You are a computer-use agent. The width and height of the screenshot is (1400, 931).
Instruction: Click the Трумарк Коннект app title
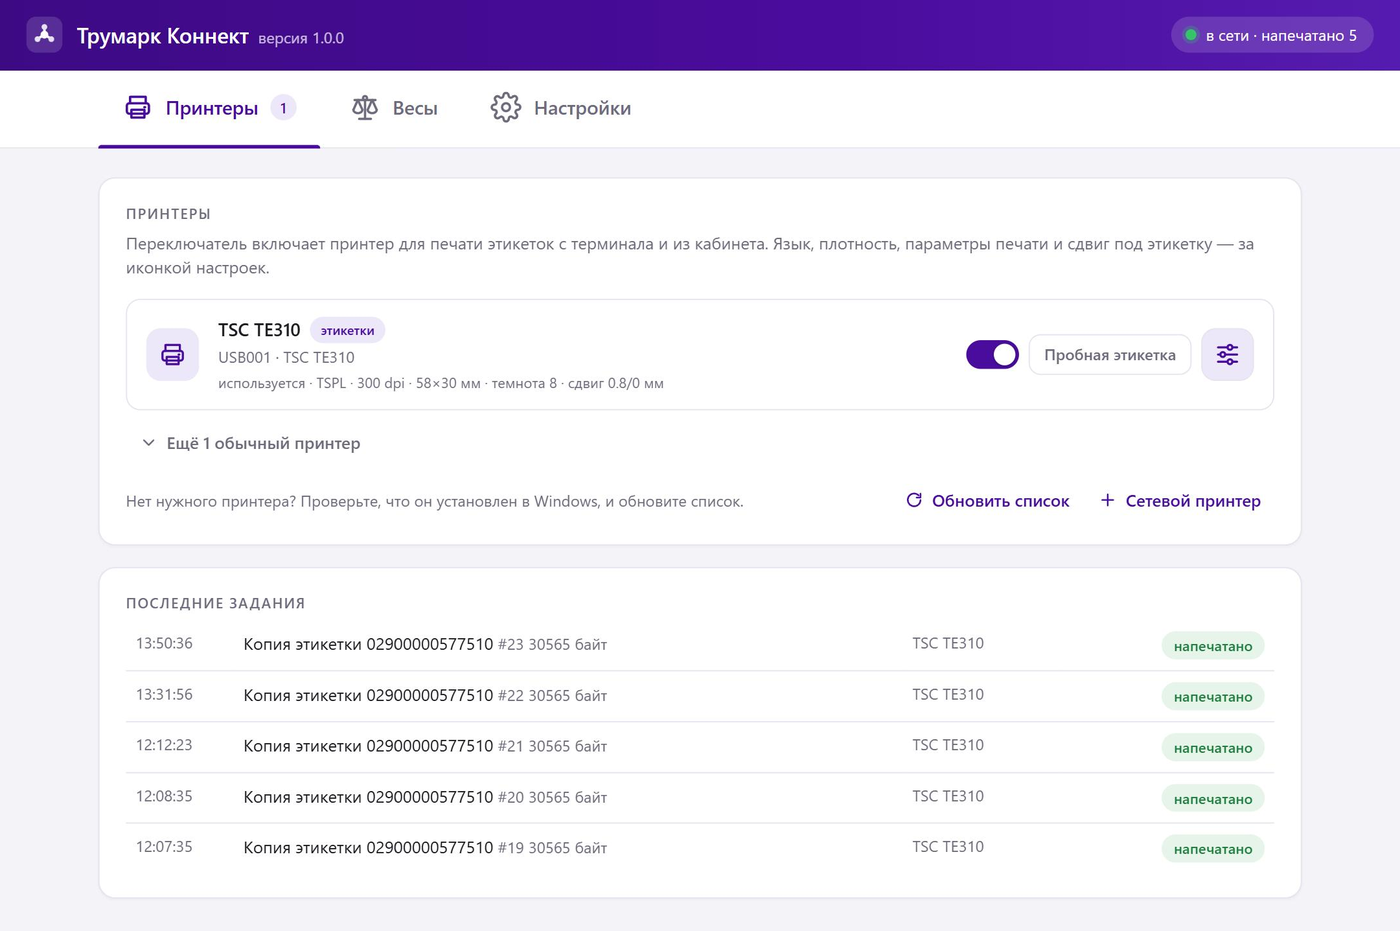click(163, 36)
